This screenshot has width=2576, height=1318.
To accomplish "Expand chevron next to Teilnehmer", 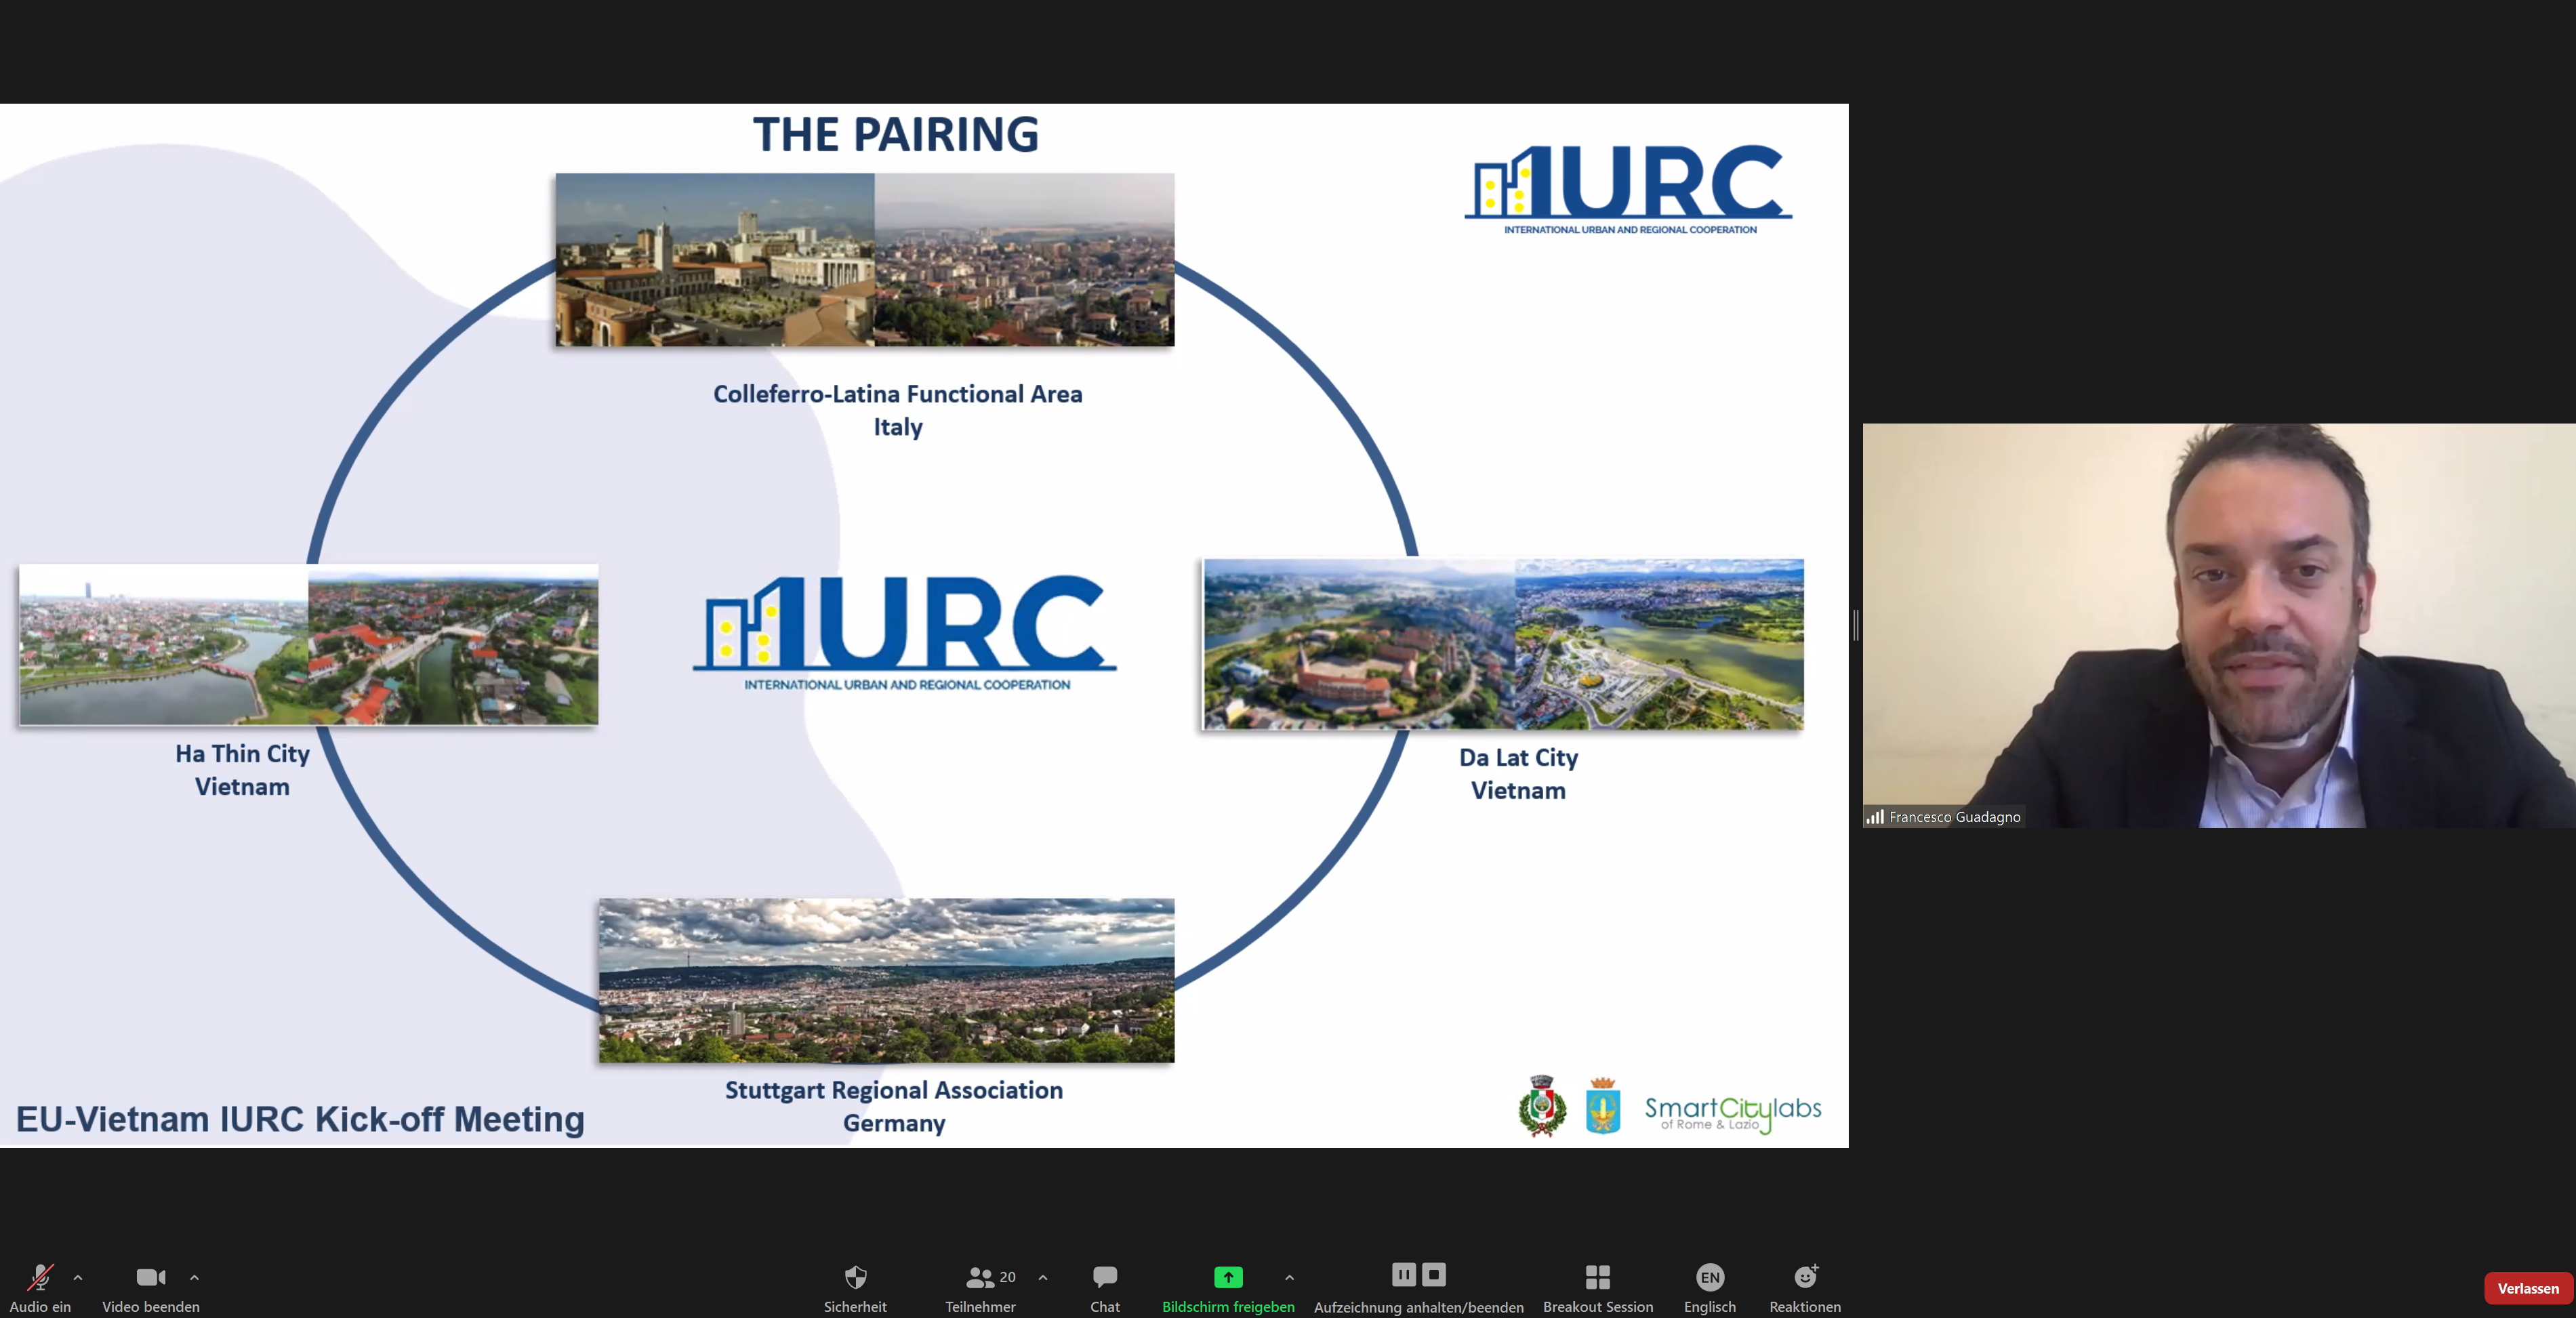I will click(1043, 1277).
